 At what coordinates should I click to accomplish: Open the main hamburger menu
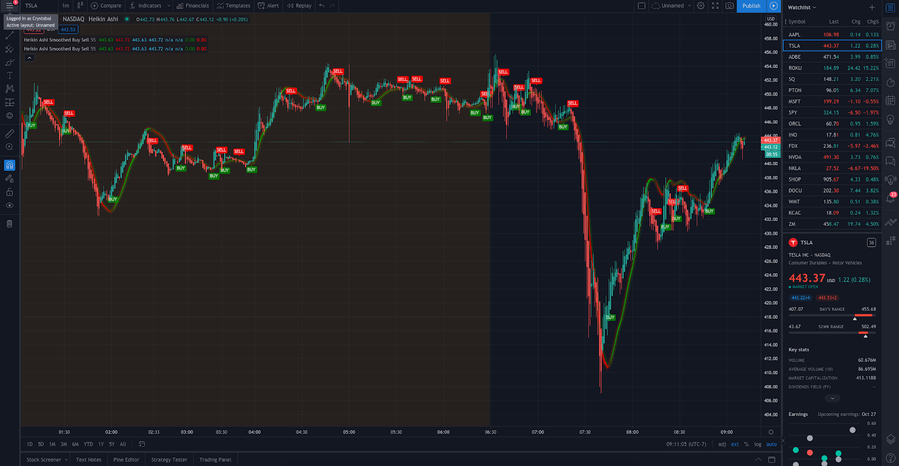10,6
